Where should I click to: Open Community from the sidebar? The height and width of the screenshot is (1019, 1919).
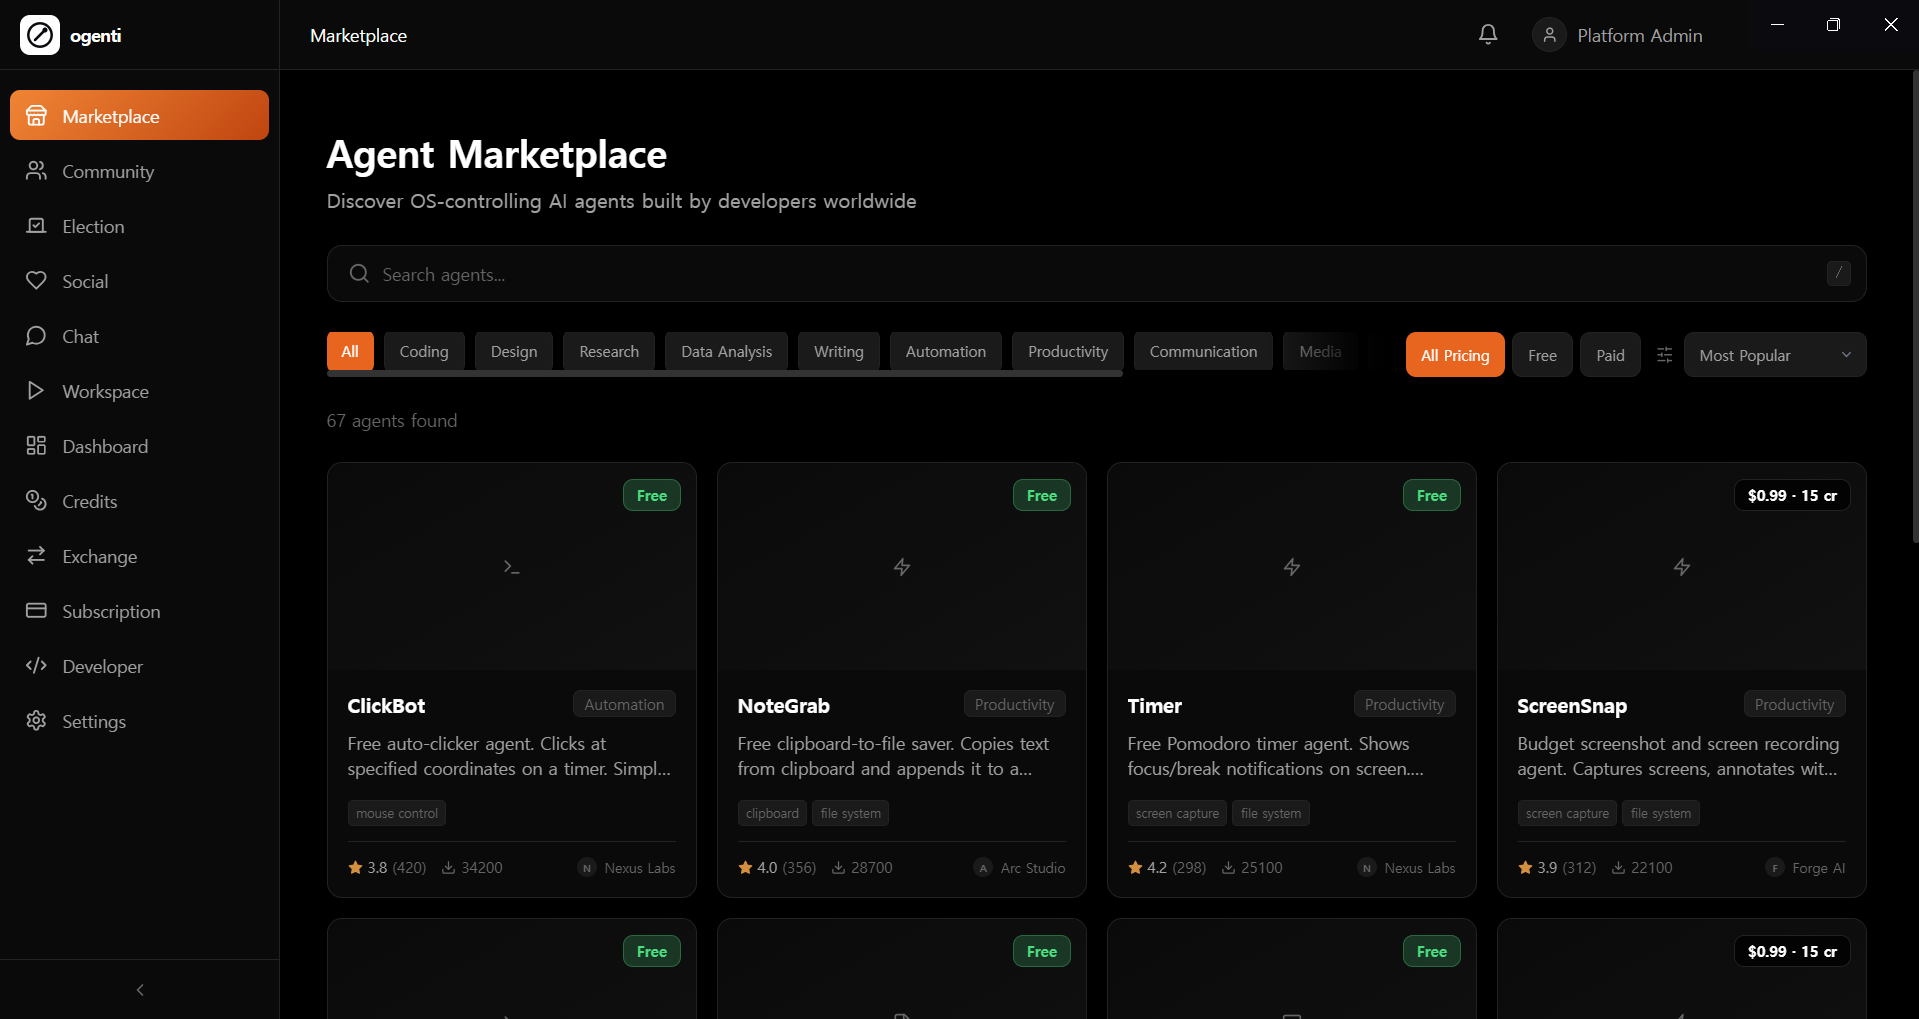[x=108, y=171]
